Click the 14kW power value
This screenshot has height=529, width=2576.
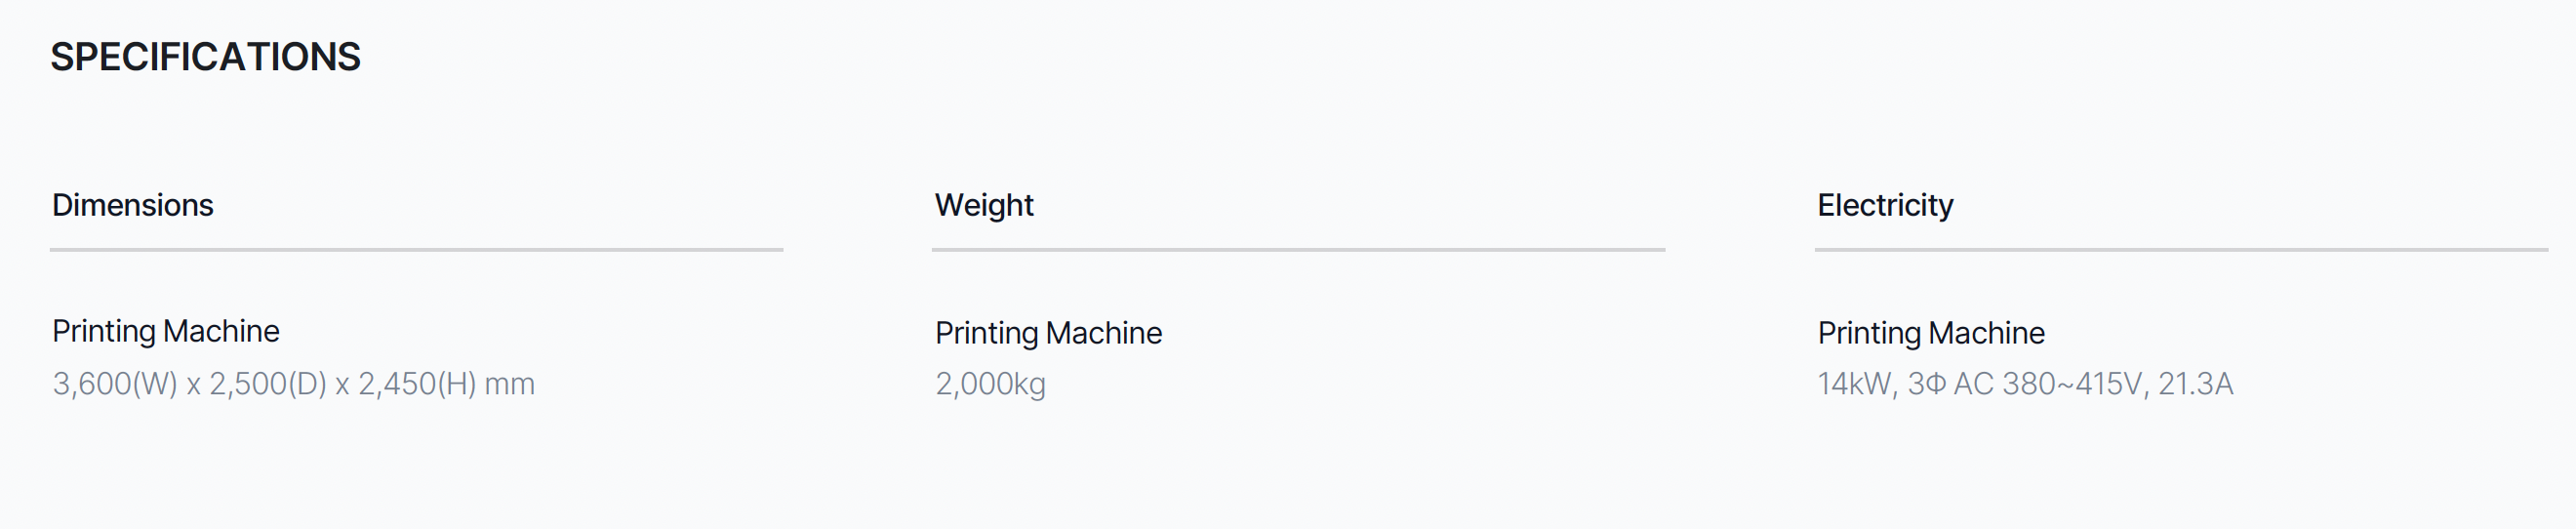(x=1857, y=384)
